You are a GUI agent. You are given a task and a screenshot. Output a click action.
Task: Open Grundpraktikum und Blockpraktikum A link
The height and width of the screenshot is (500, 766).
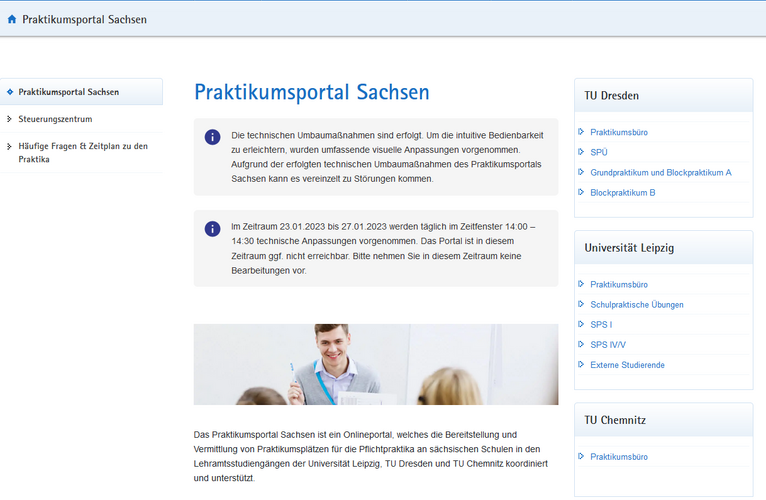tap(661, 173)
